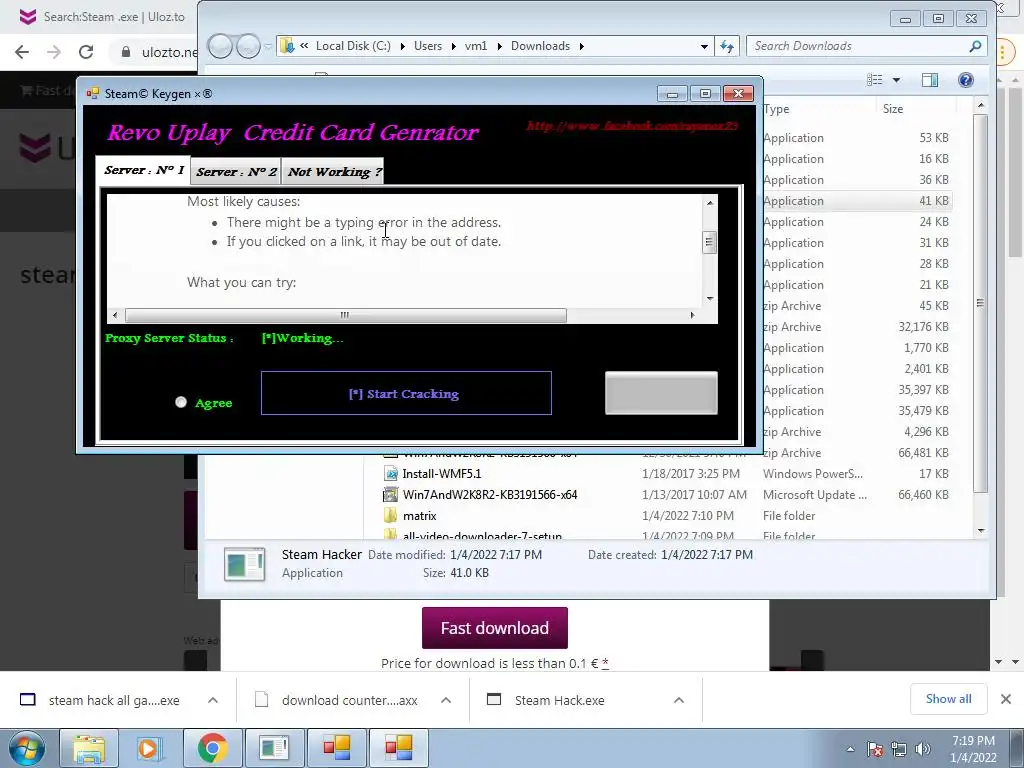Open the download counter....axx item
Viewport: 1024px width, 768px height.
349,700
